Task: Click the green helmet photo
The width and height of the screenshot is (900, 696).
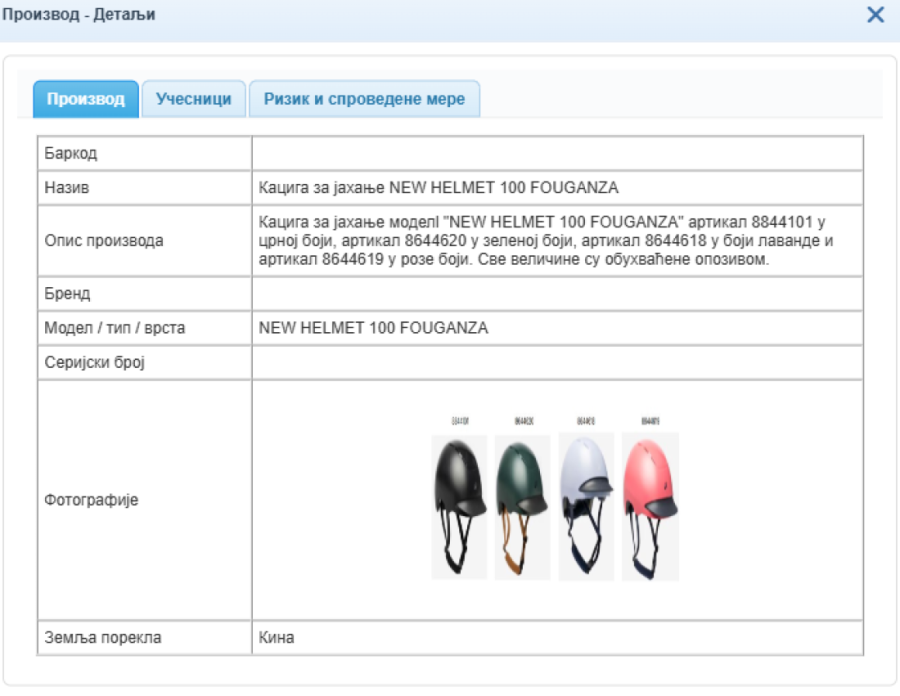Action: (x=522, y=507)
